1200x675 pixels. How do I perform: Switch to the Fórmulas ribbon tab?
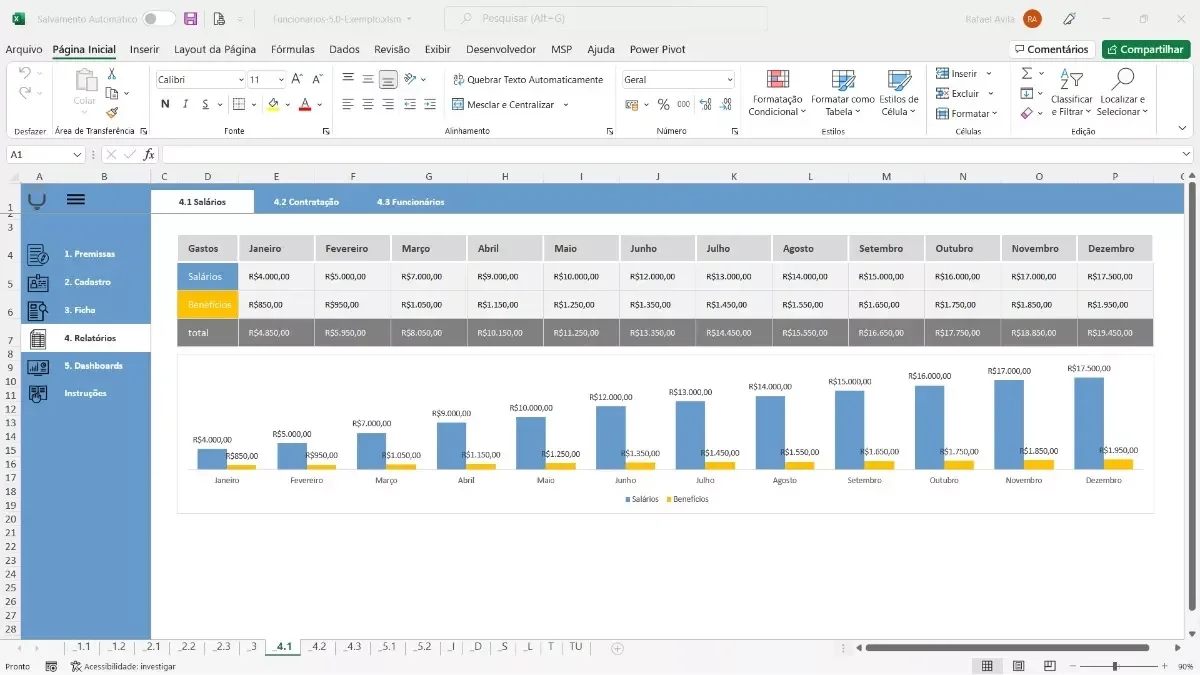tap(293, 49)
